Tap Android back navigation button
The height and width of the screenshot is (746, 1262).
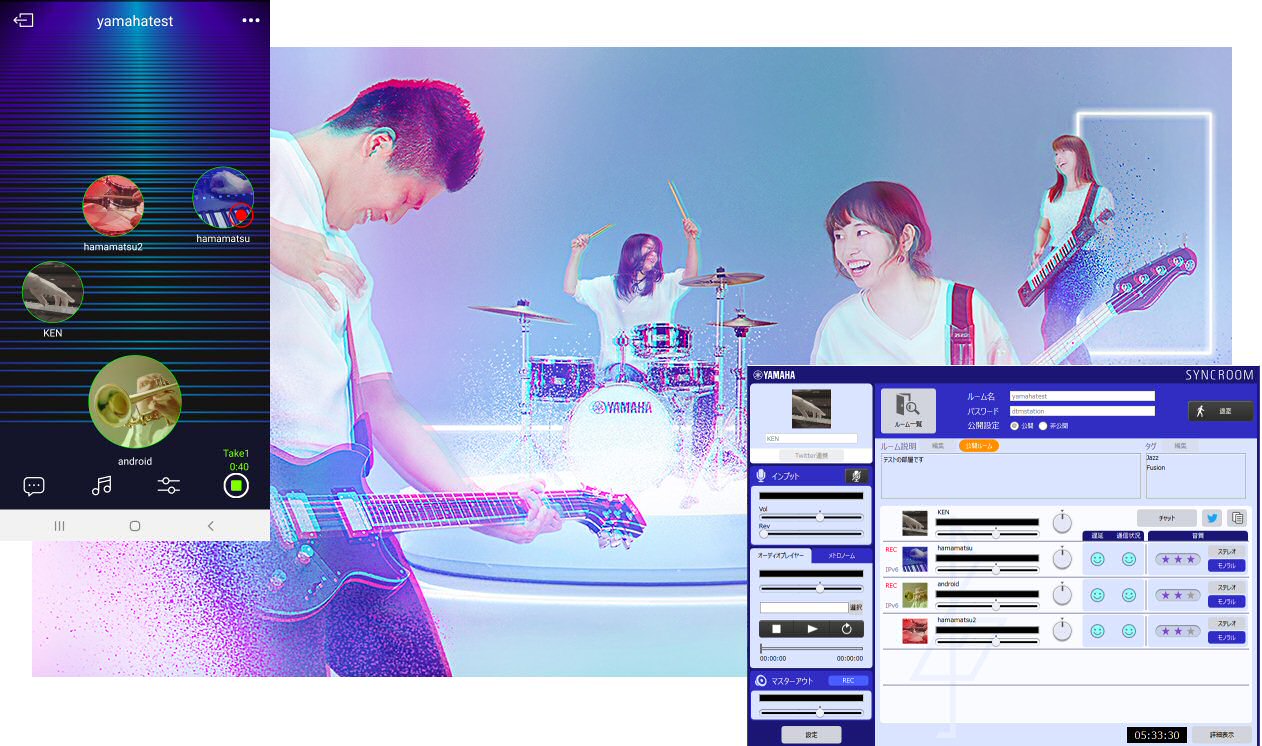pos(210,525)
